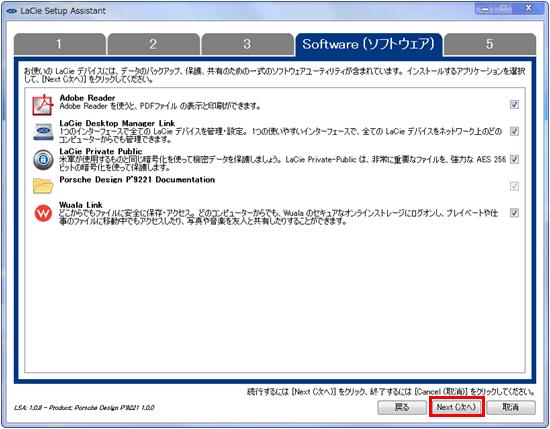This screenshot has height=429, width=550.
Task: Select the LaCie Desktop Manager Link title
Action: (x=117, y=123)
